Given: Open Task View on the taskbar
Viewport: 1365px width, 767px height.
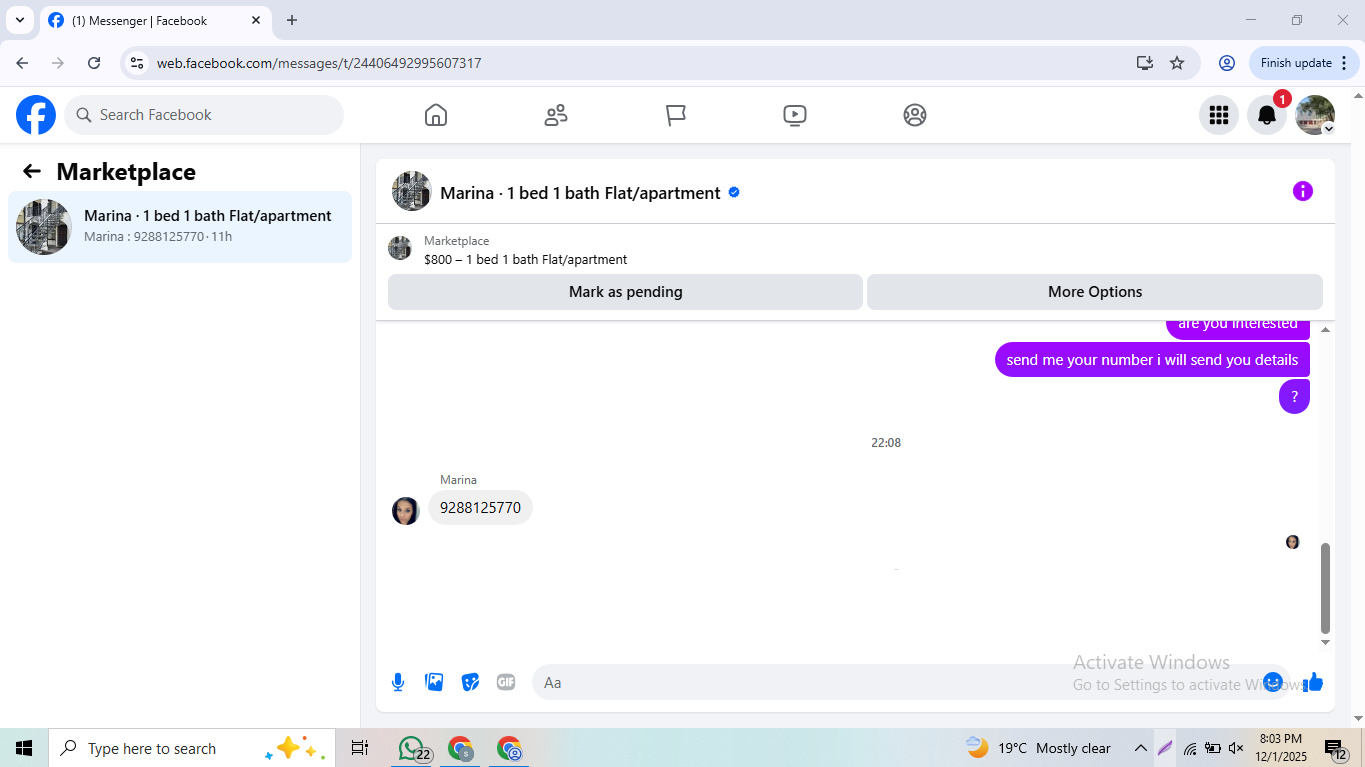Looking at the screenshot, I should [360, 748].
